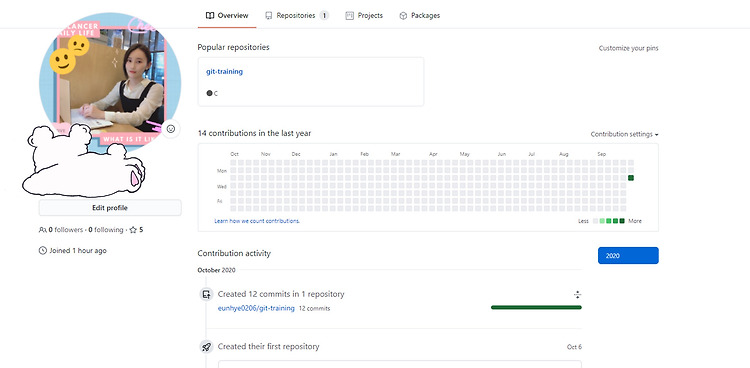Switch to the Repositories tab

click(297, 15)
